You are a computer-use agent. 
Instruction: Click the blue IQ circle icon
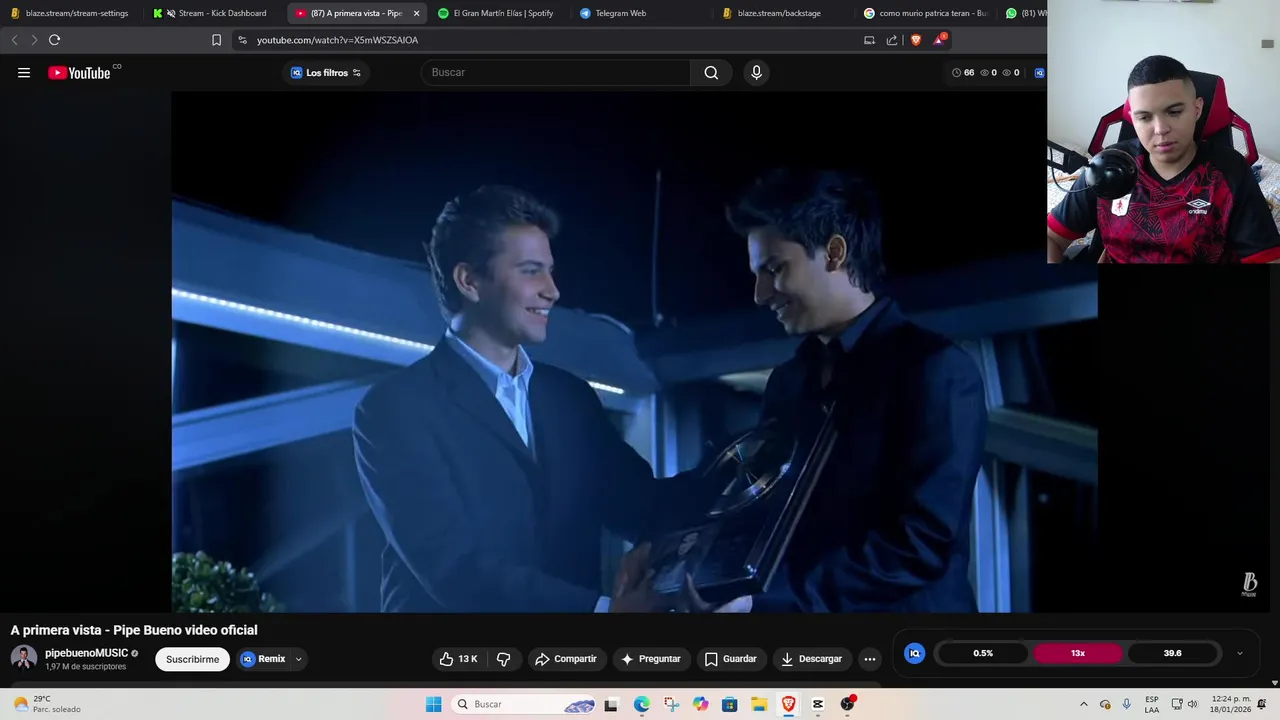[x=914, y=653]
